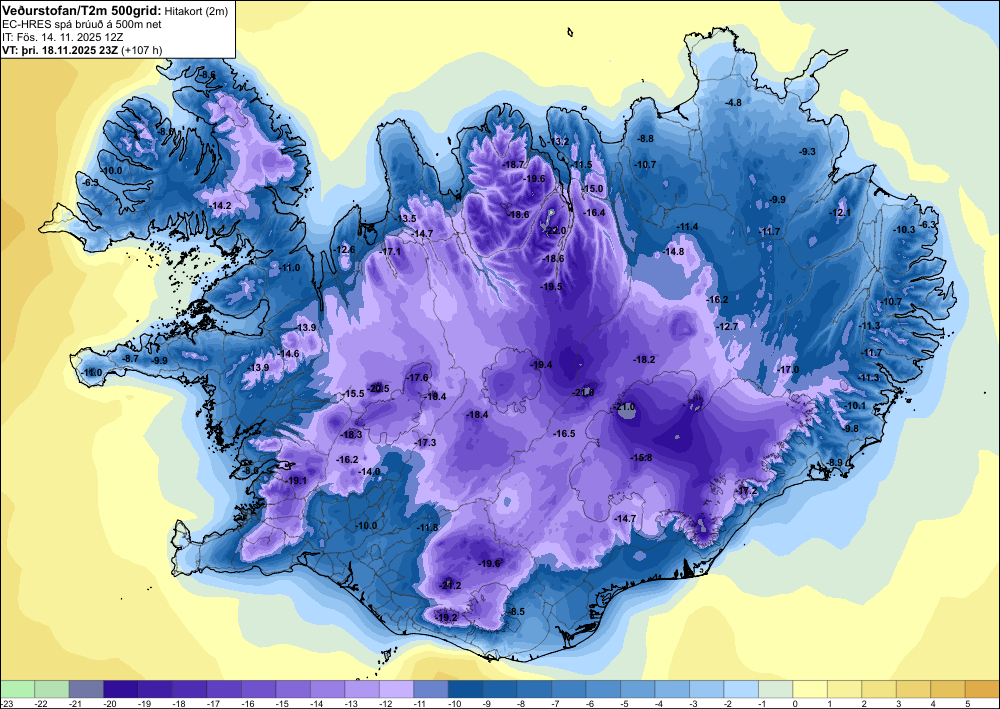Click the legend swatch above 3
Viewport: 1000px width, 709px height.
click(x=913, y=689)
